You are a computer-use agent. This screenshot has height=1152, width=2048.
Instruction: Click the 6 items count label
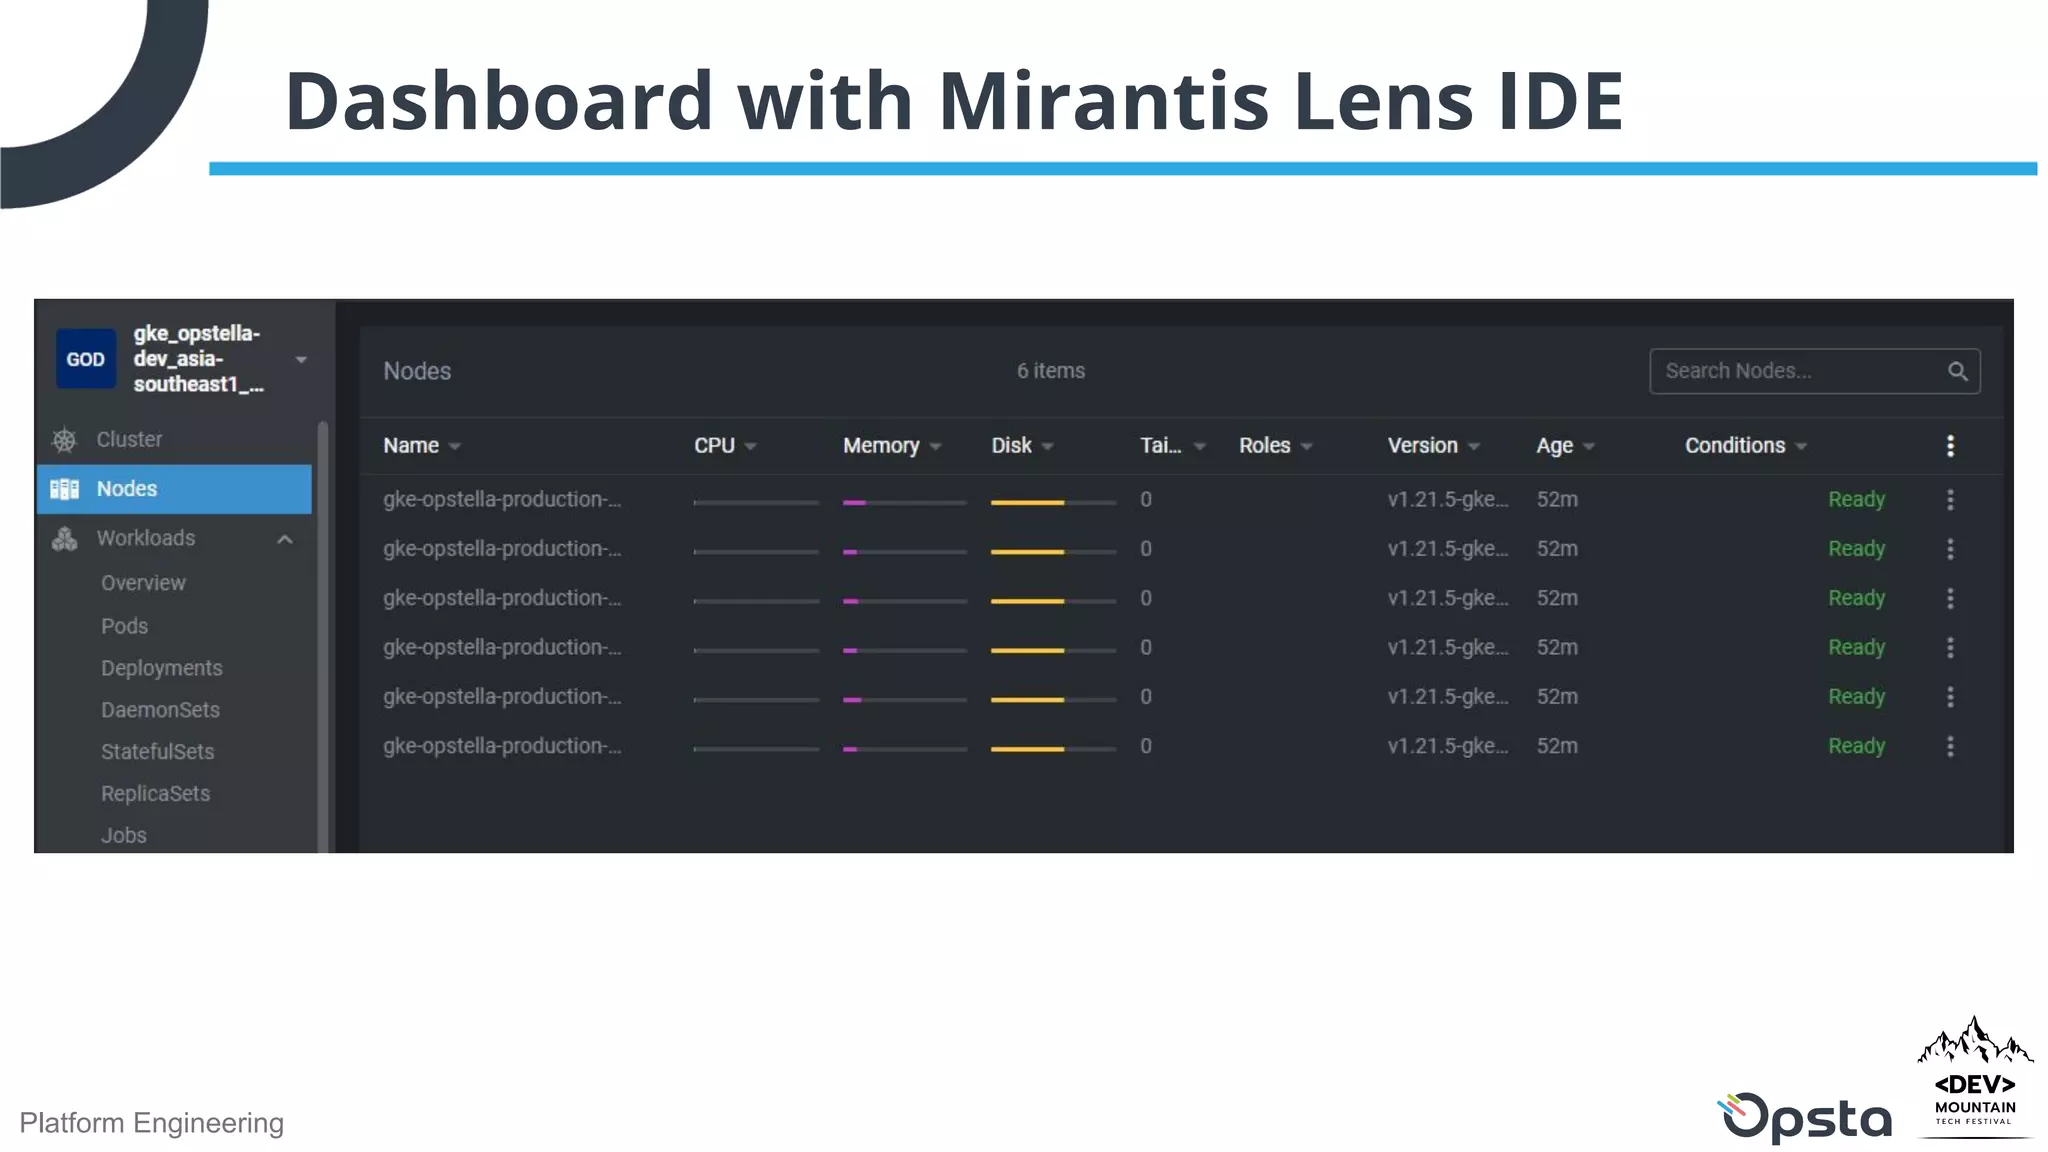1051,371
